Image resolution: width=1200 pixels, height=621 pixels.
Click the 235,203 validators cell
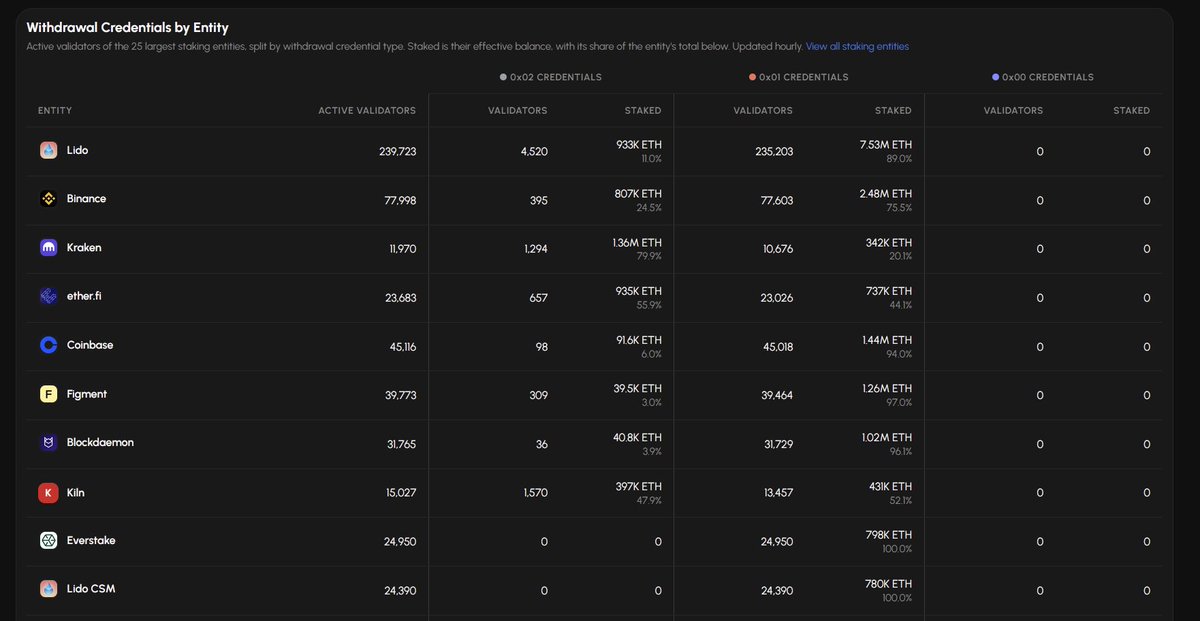click(774, 152)
